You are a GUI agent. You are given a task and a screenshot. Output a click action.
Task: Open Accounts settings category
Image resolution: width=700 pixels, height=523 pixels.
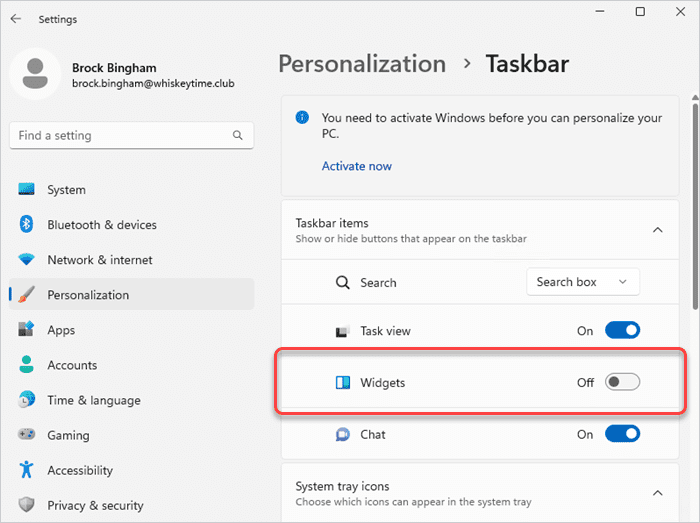point(132,365)
